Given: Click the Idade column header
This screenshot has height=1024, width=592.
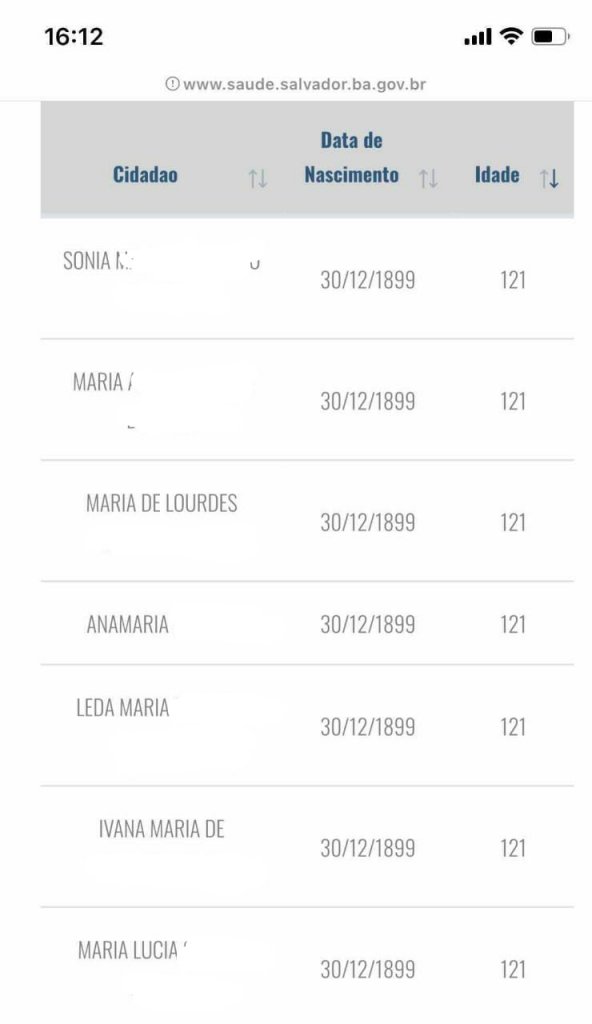Looking at the screenshot, I should (497, 174).
